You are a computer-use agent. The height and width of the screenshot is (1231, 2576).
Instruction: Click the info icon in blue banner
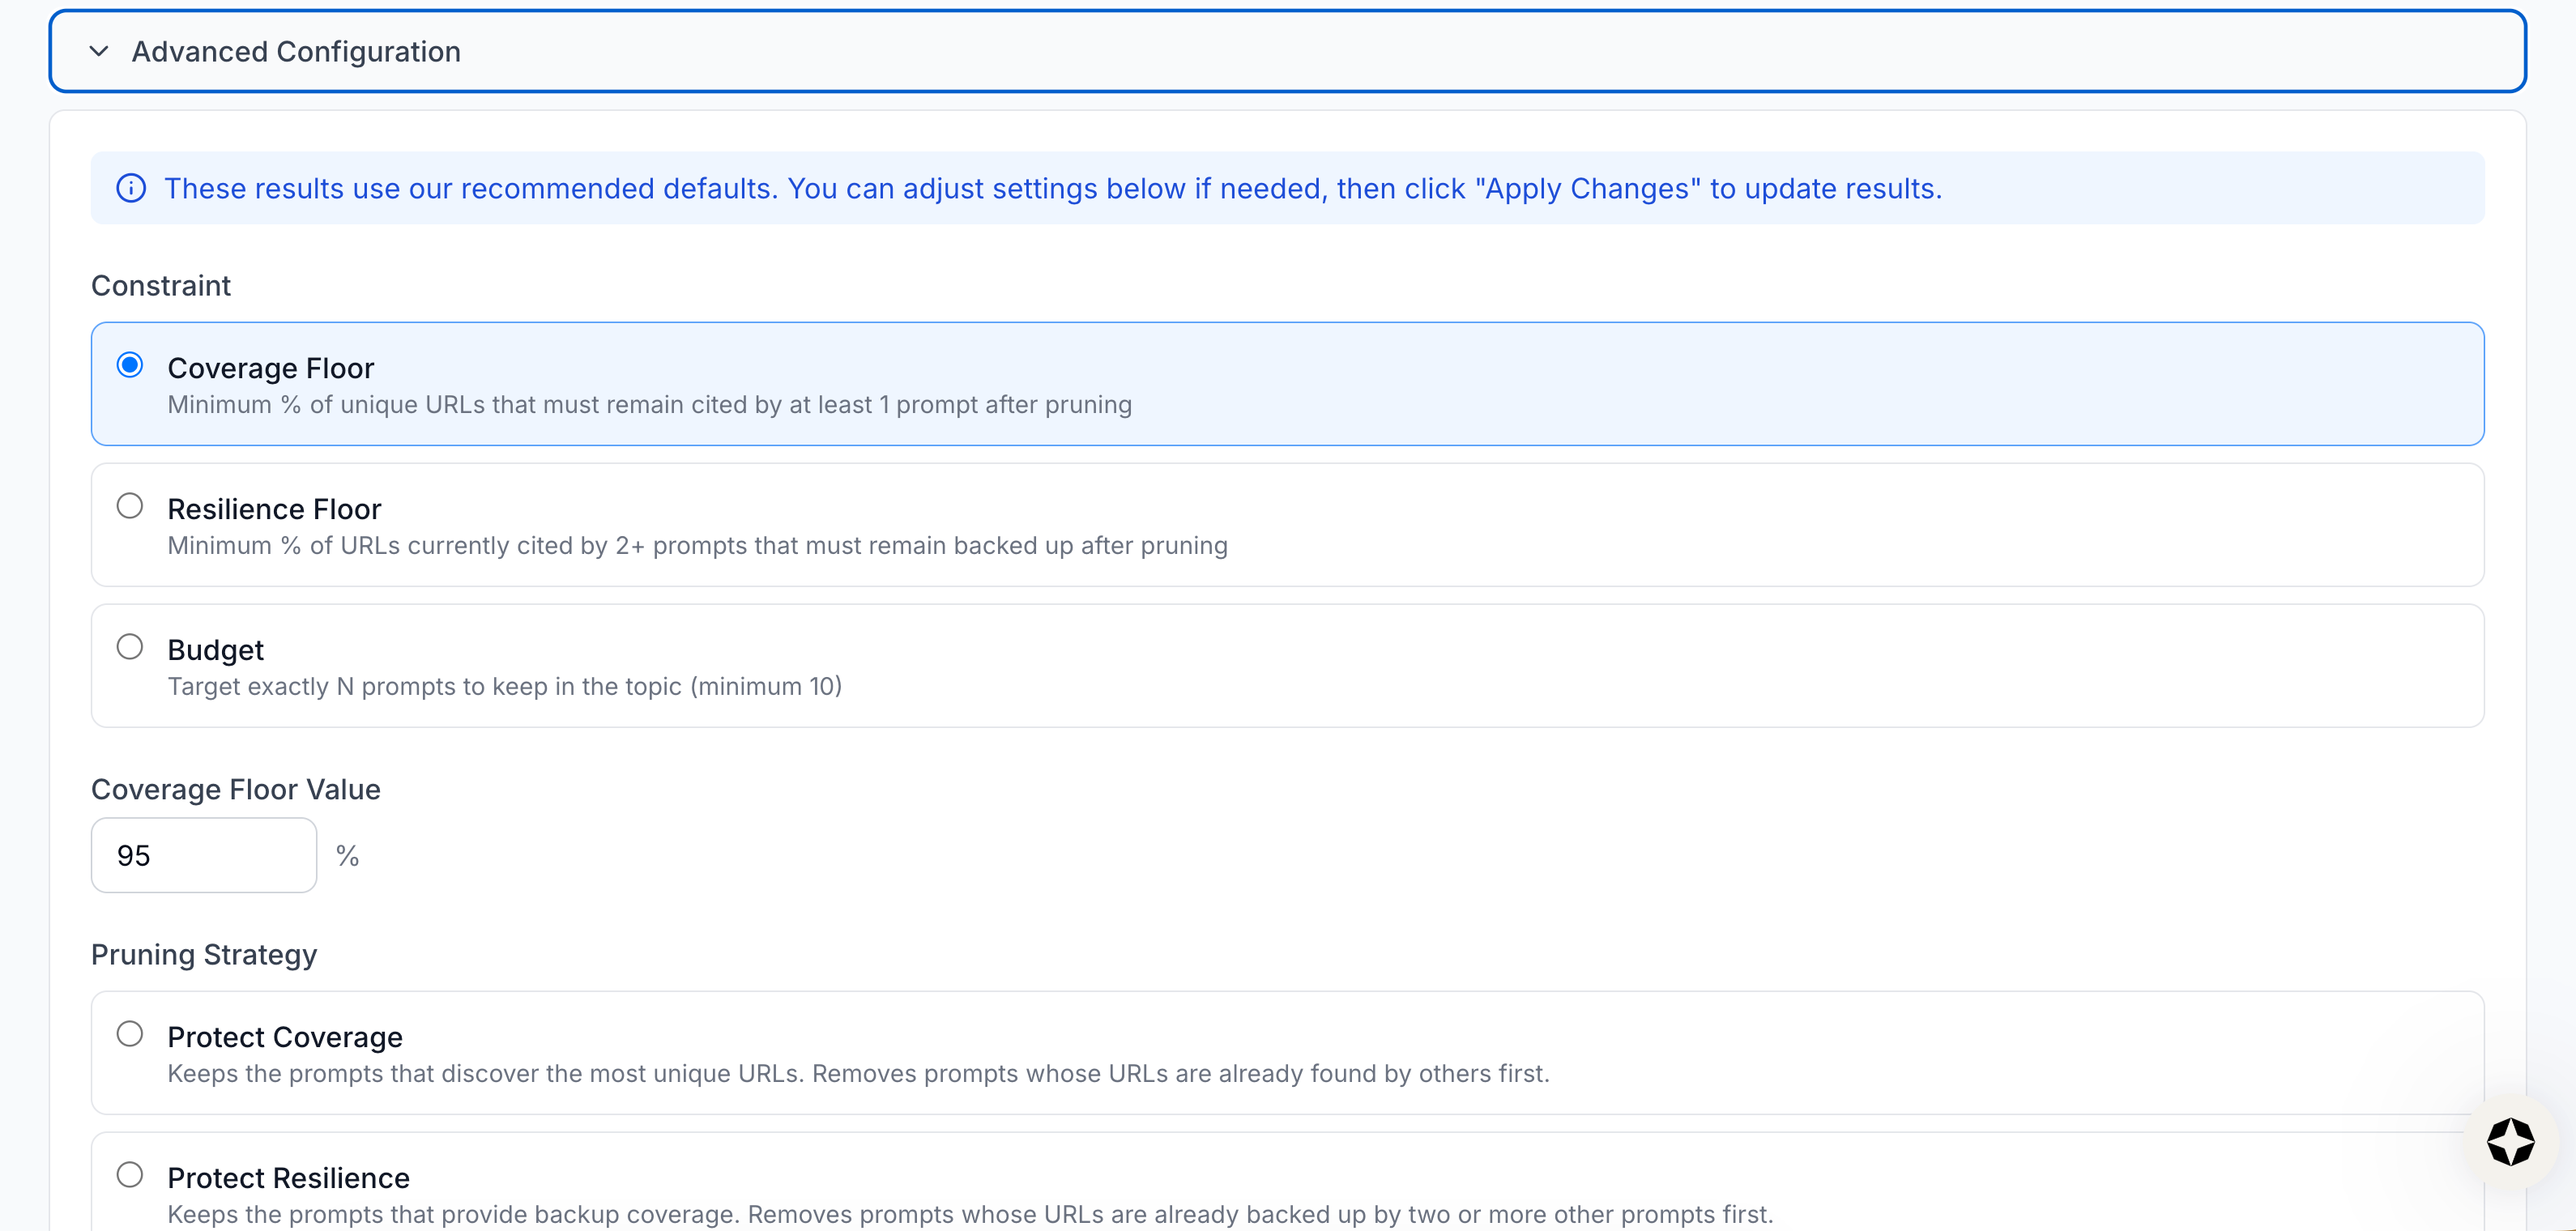tap(131, 188)
